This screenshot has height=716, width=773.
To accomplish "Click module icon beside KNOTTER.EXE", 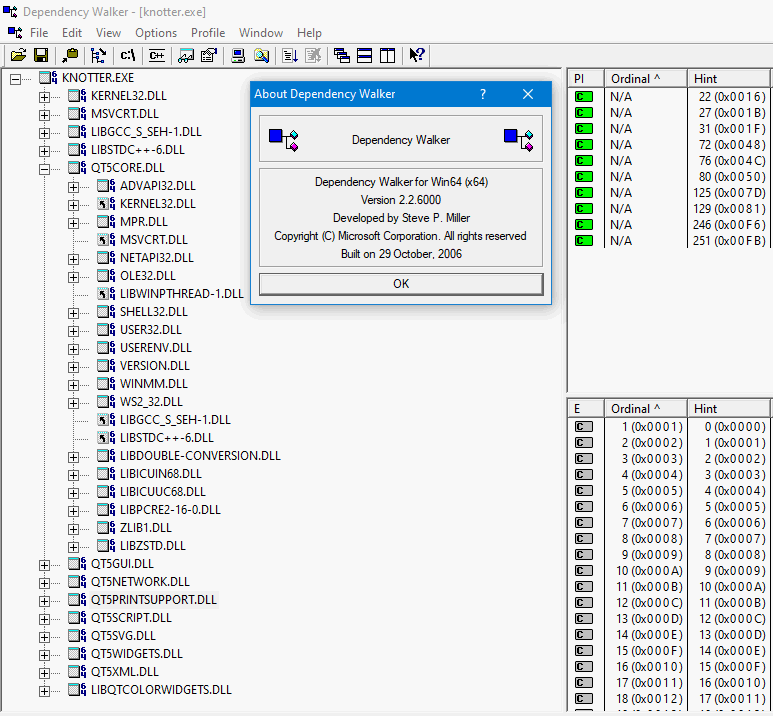I will 48,77.
